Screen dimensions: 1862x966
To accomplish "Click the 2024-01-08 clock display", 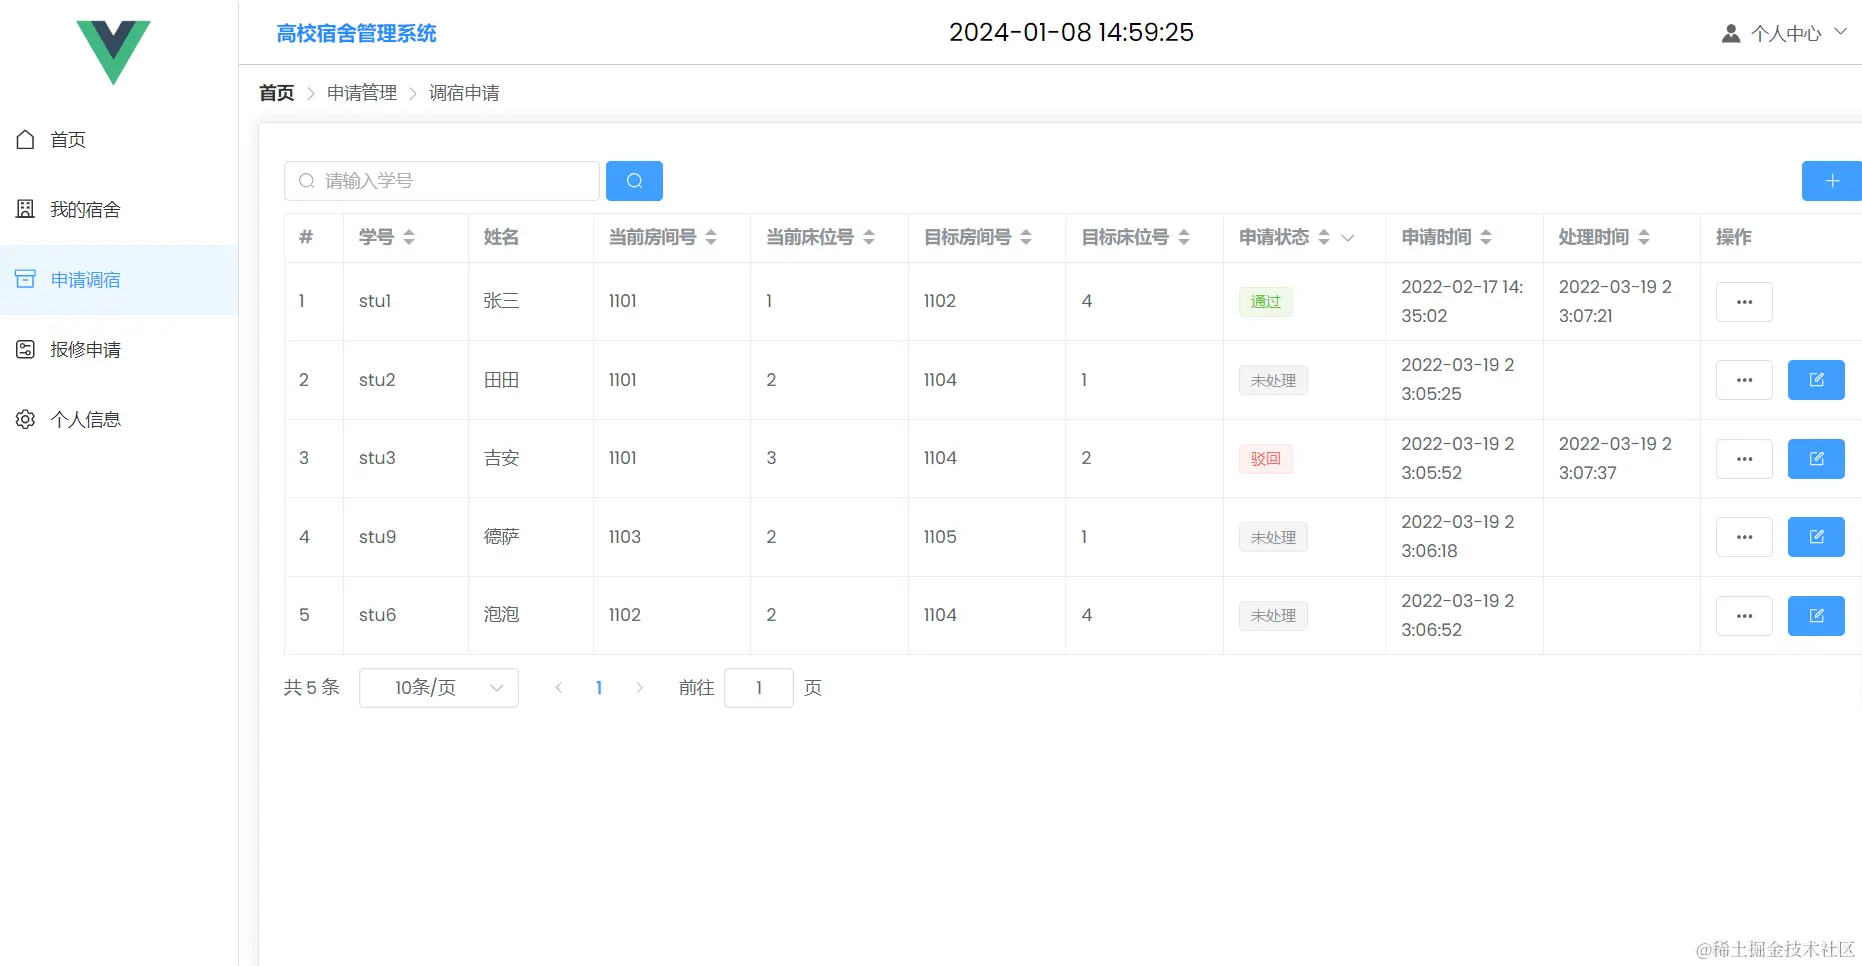I will coord(1071,33).
